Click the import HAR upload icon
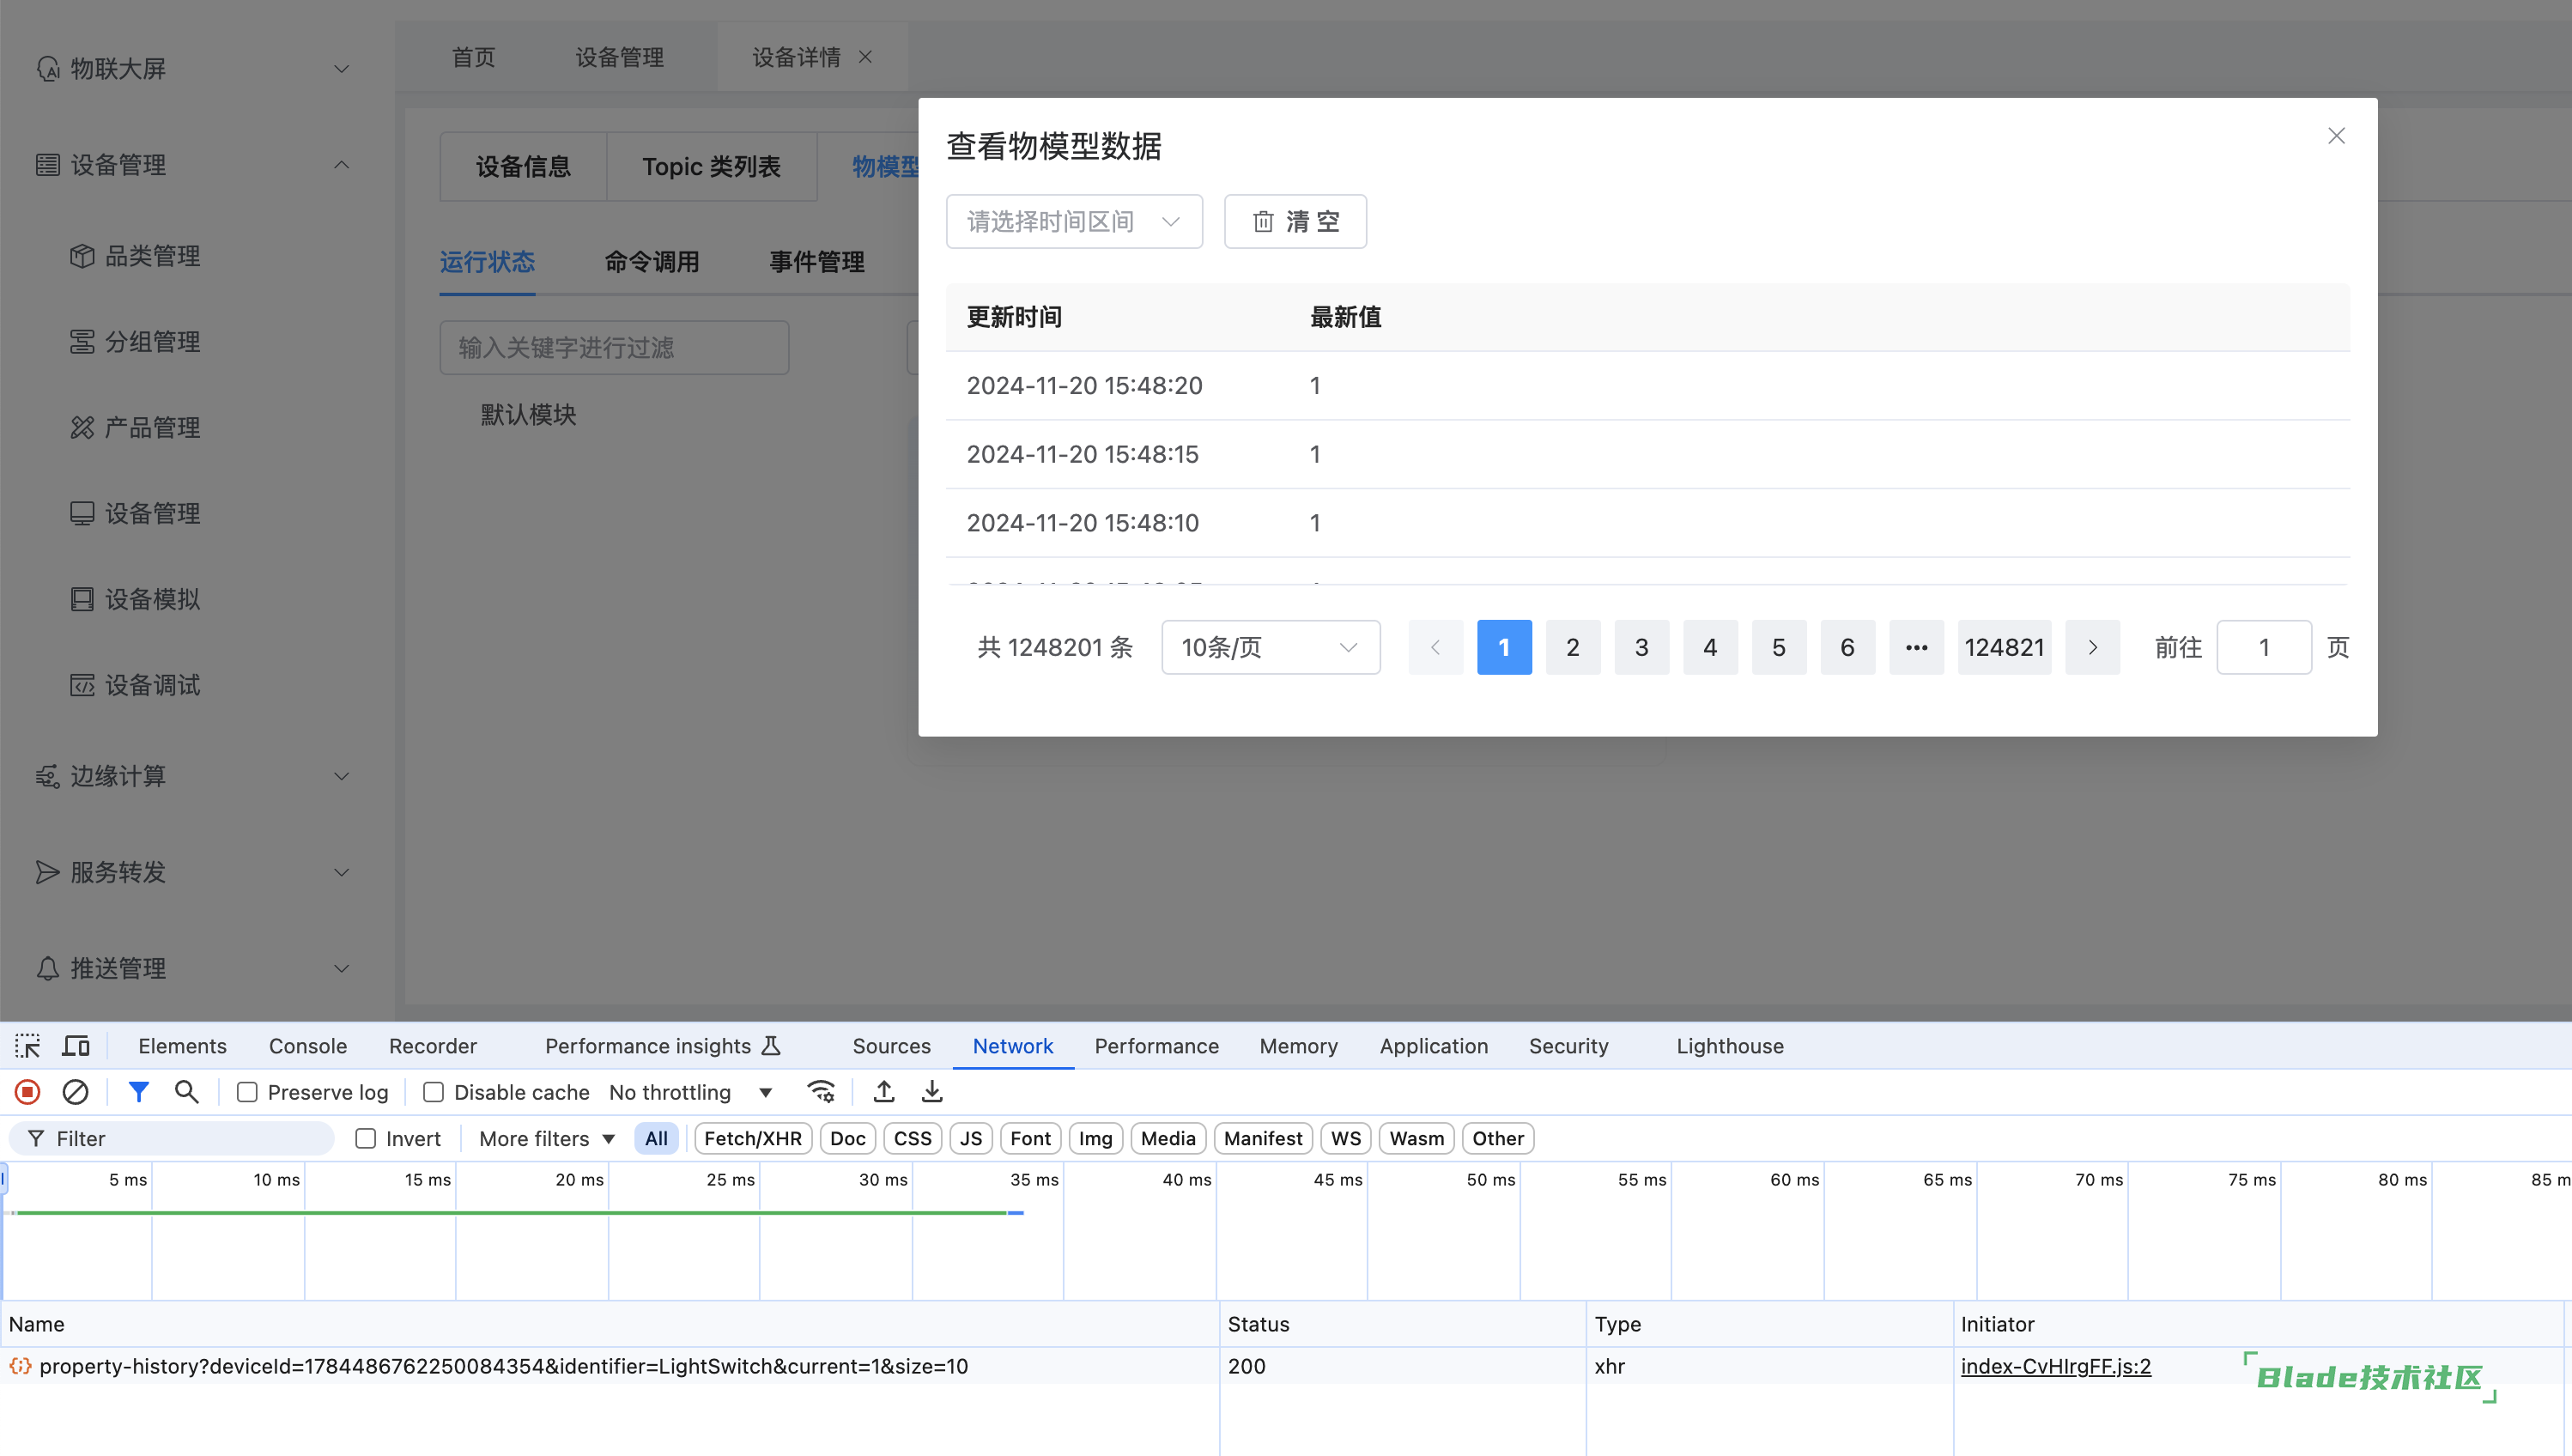This screenshot has width=2572, height=1456. point(884,1092)
